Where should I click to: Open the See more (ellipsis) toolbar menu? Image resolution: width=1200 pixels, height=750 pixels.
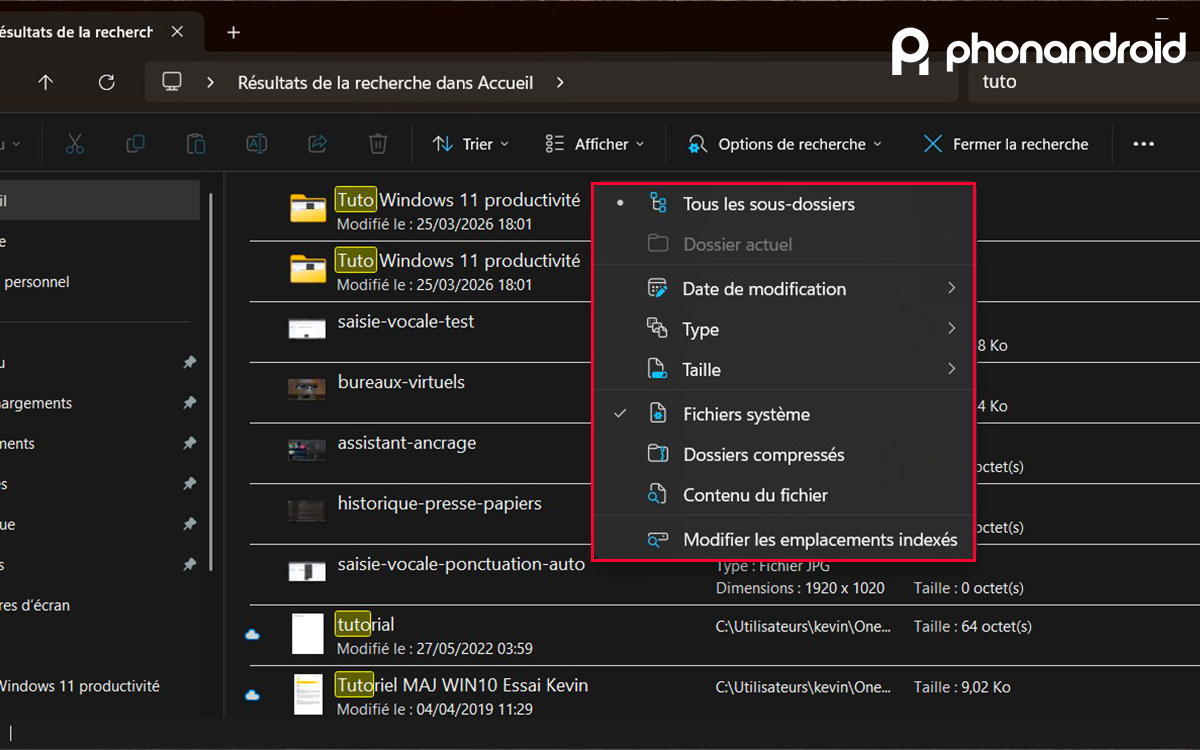pyautogui.click(x=1143, y=143)
